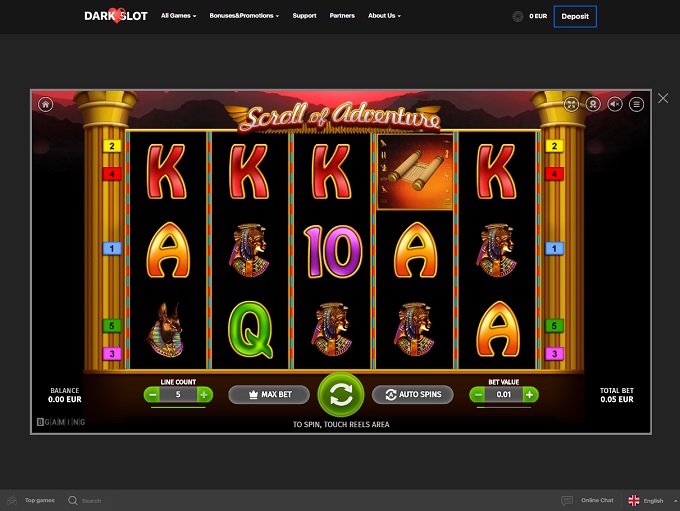680x511 pixels.
Task: Click the Online Chat icon
Action: [x=567, y=501]
